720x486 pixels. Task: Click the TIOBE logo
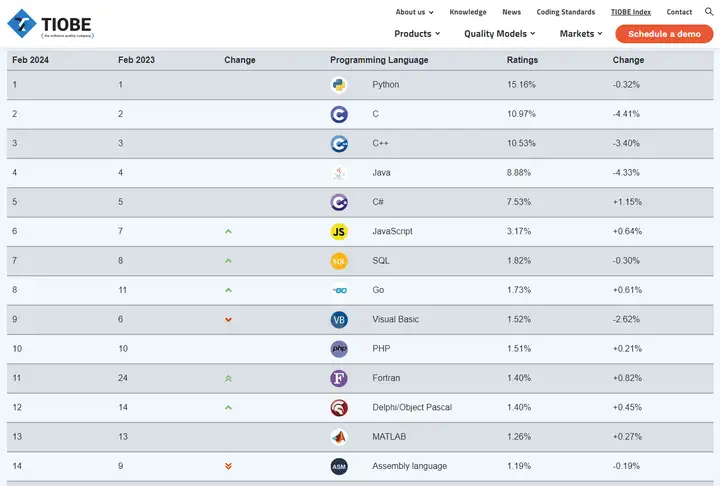point(50,23)
